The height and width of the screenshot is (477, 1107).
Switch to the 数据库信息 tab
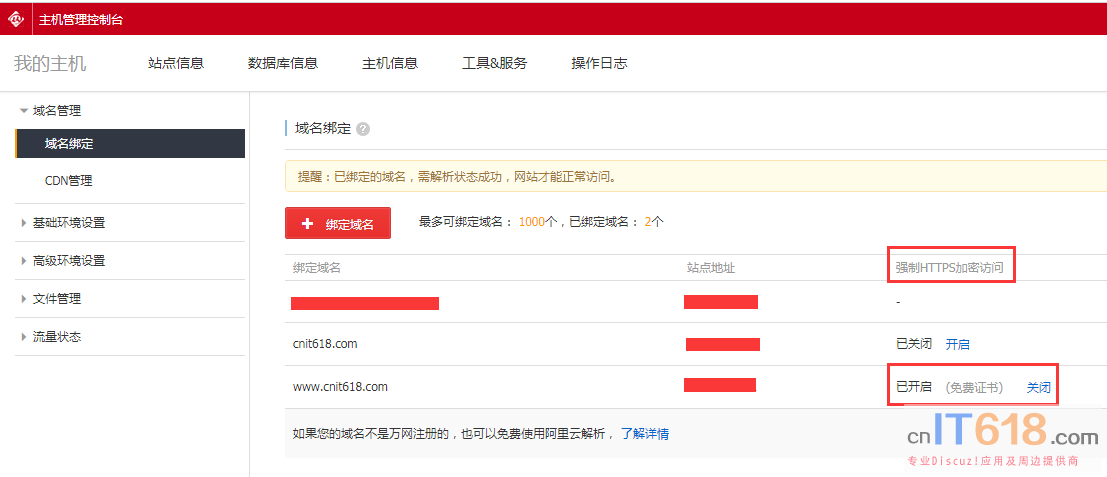[x=283, y=63]
